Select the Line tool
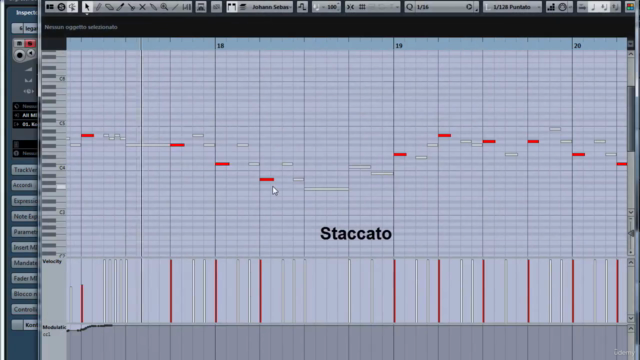Viewport: 640px width, 360px height. (x=175, y=7)
